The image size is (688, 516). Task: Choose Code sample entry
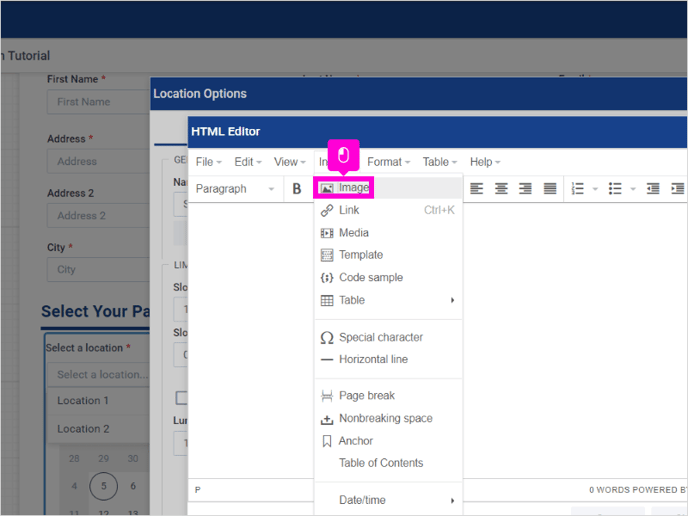click(388, 277)
